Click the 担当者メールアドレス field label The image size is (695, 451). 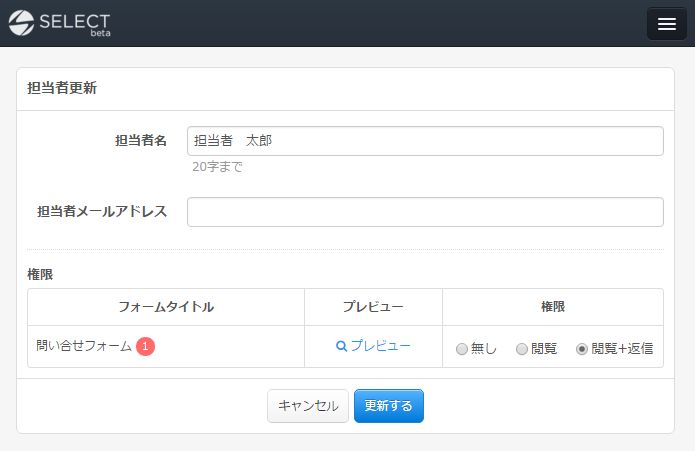tap(102, 212)
